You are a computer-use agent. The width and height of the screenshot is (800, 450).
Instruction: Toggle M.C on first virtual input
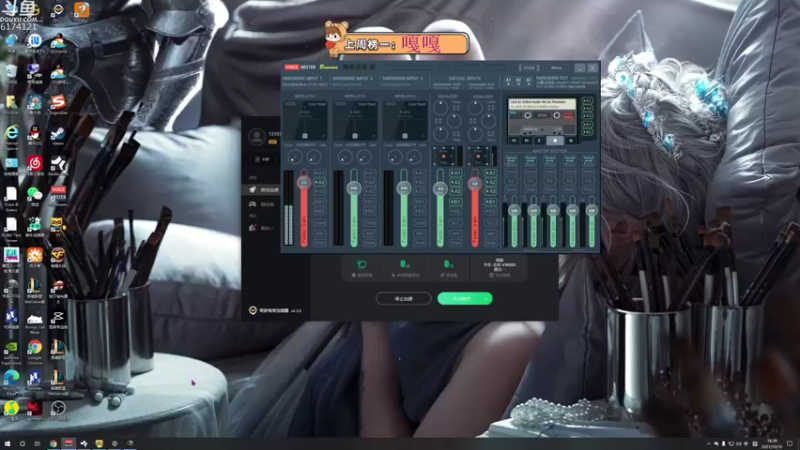tap(456, 223)
